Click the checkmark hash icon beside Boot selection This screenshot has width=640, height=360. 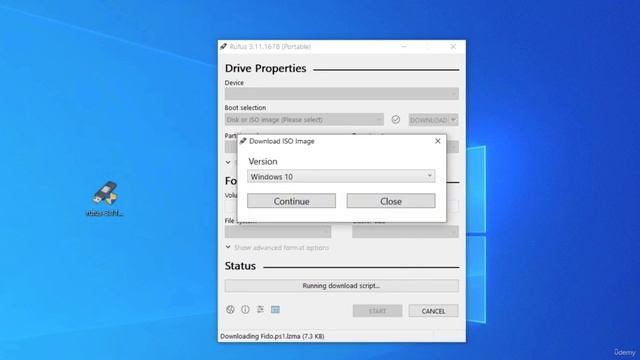coord(396,120)
